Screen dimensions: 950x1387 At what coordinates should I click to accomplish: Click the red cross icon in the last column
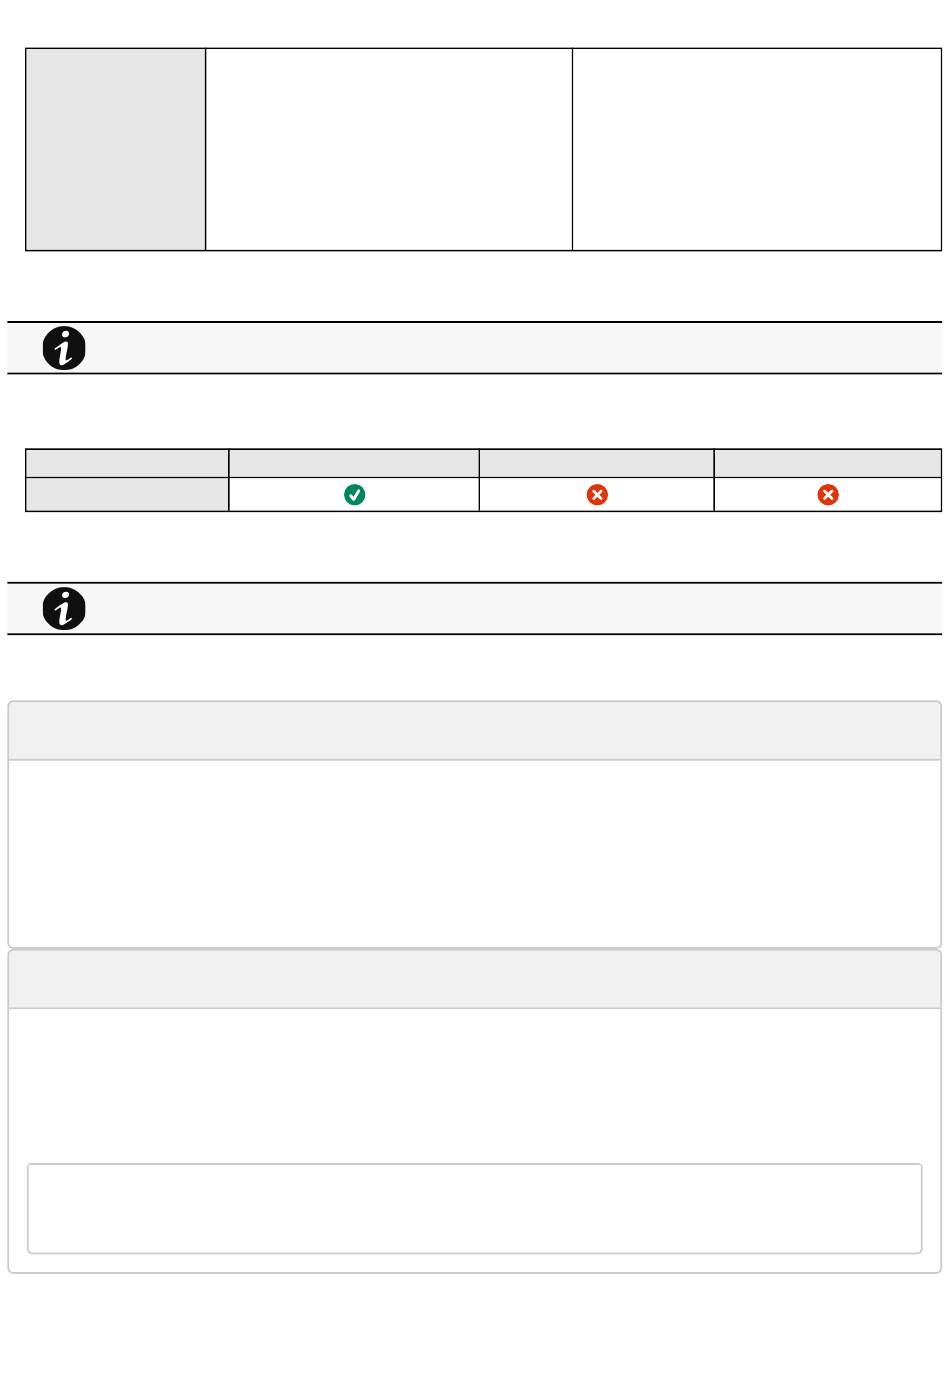click(828, 494)
